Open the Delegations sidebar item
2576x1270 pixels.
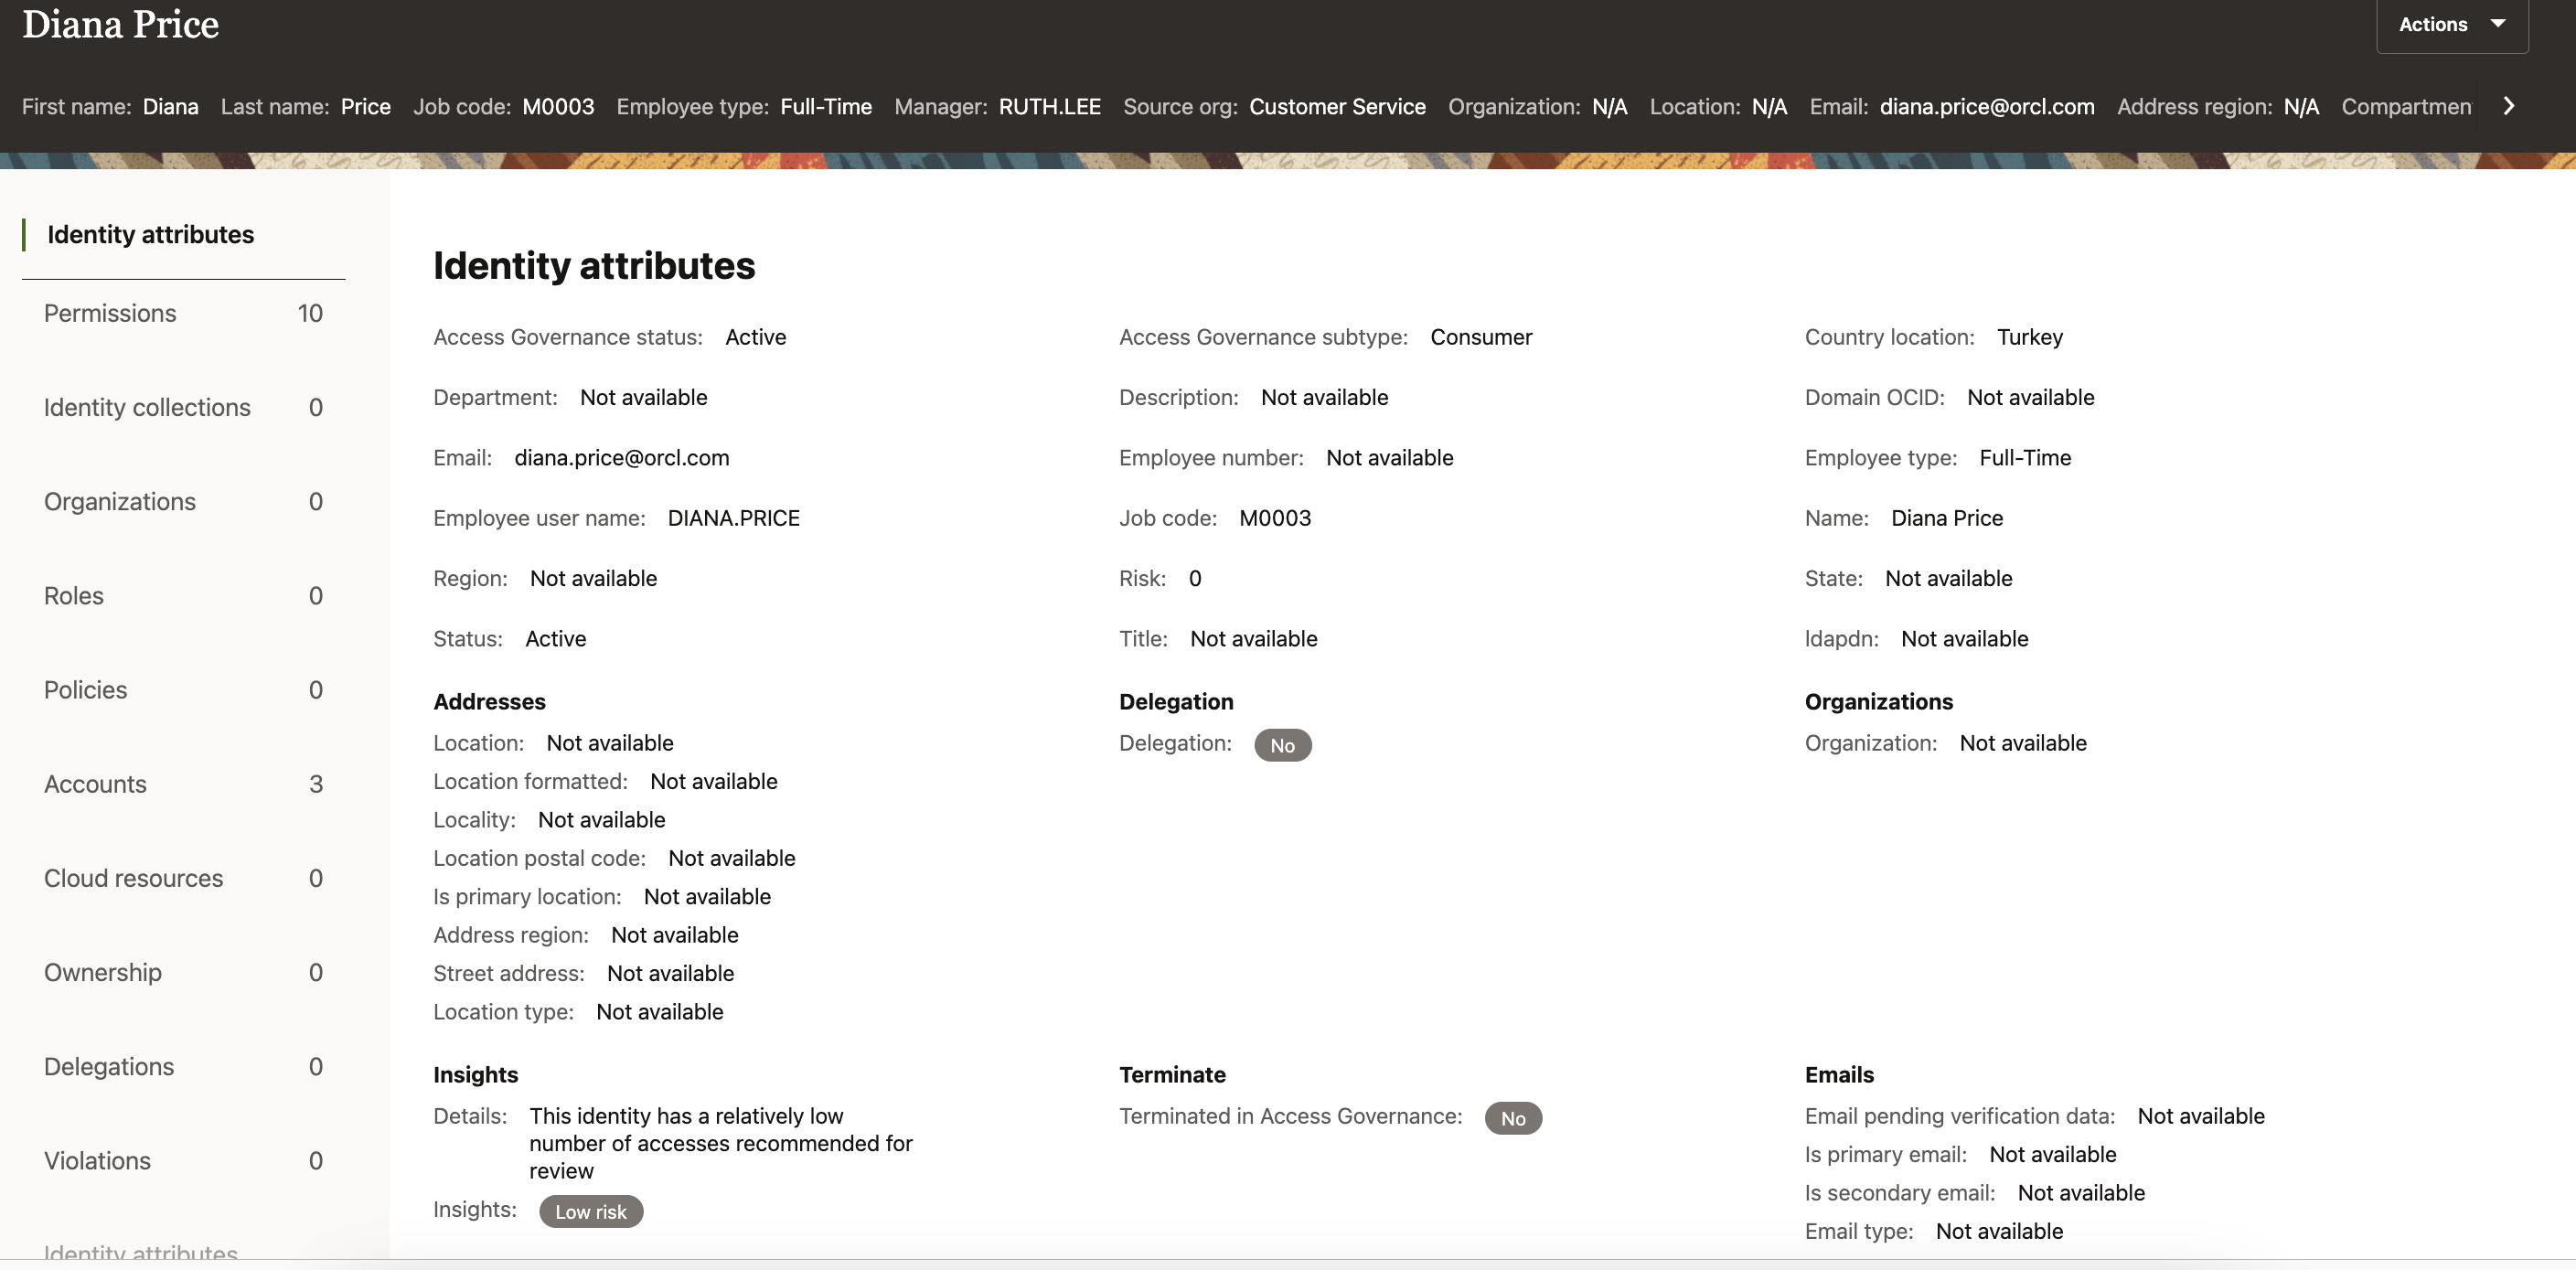tap(109, 1066)
